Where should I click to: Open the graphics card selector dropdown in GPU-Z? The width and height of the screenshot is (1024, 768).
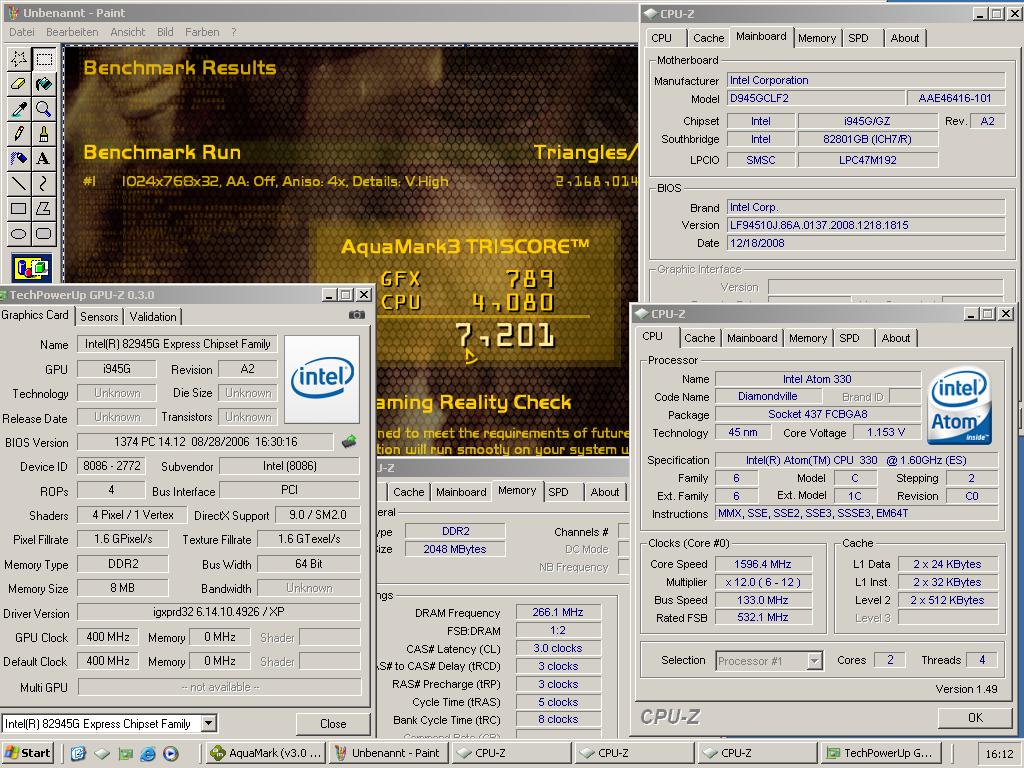point(209,724)
